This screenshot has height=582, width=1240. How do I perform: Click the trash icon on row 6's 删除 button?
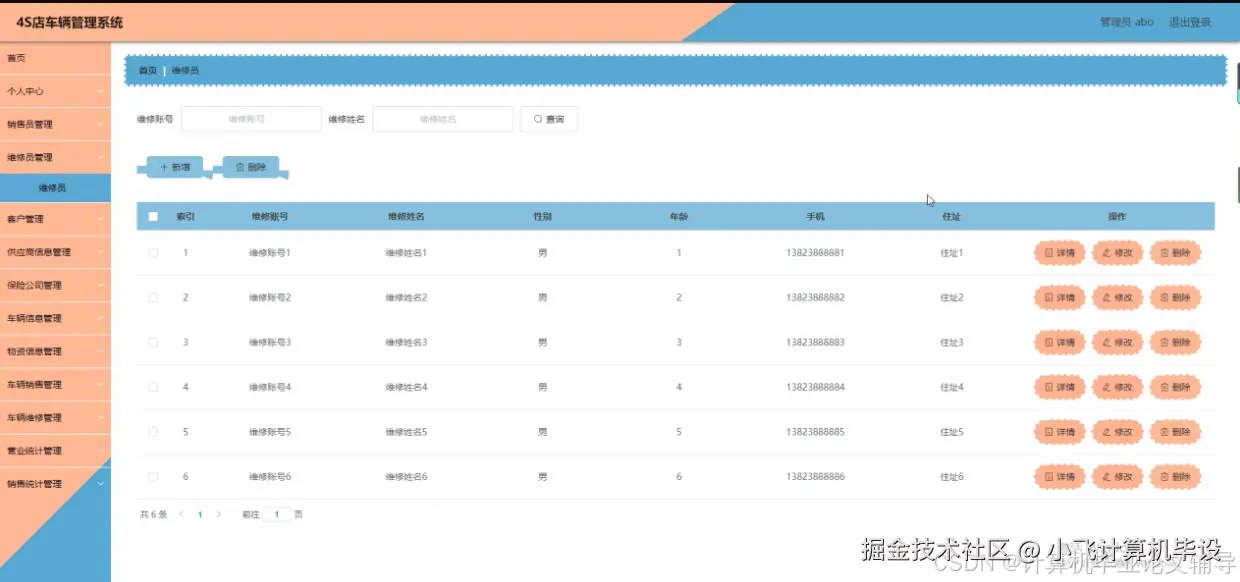pos(1164,477)
